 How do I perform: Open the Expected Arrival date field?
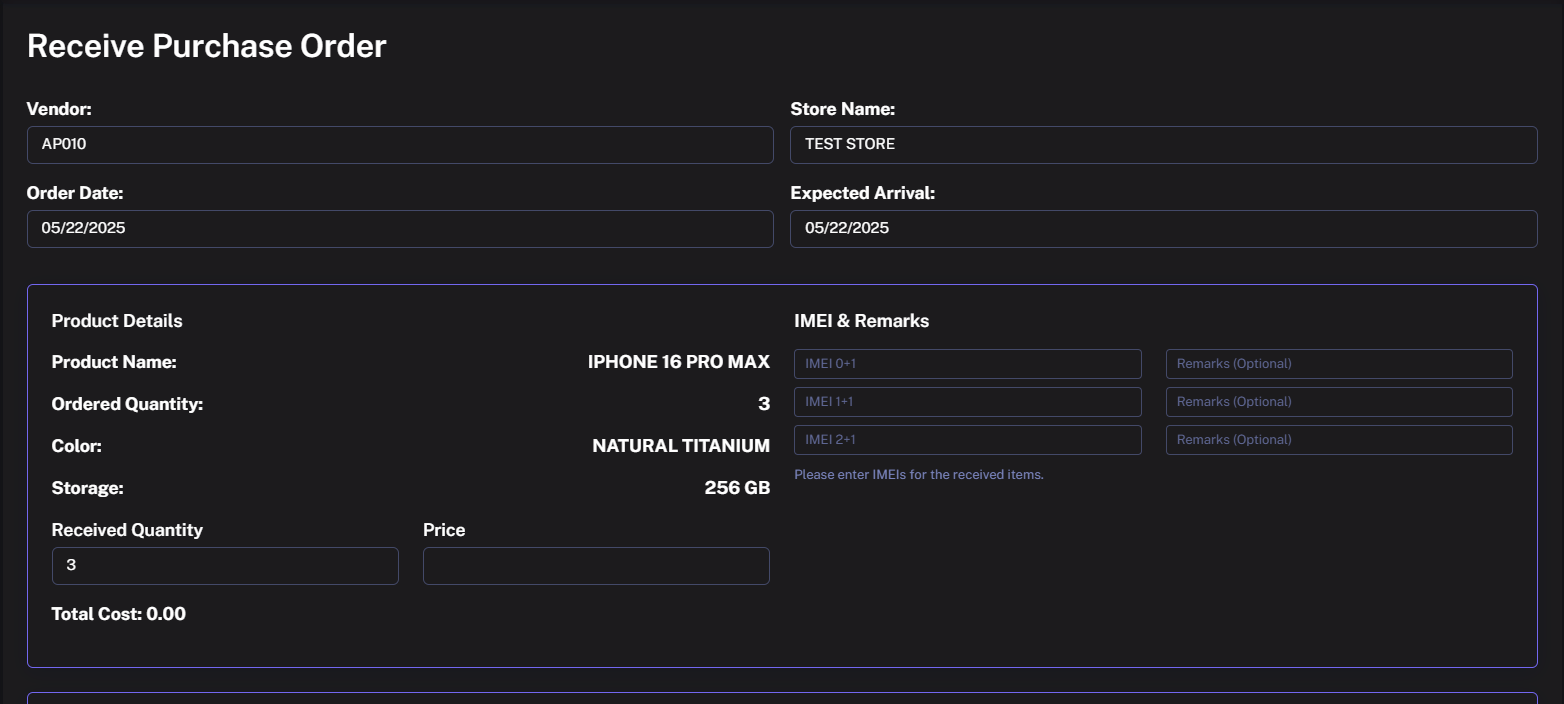[1164, 229]
